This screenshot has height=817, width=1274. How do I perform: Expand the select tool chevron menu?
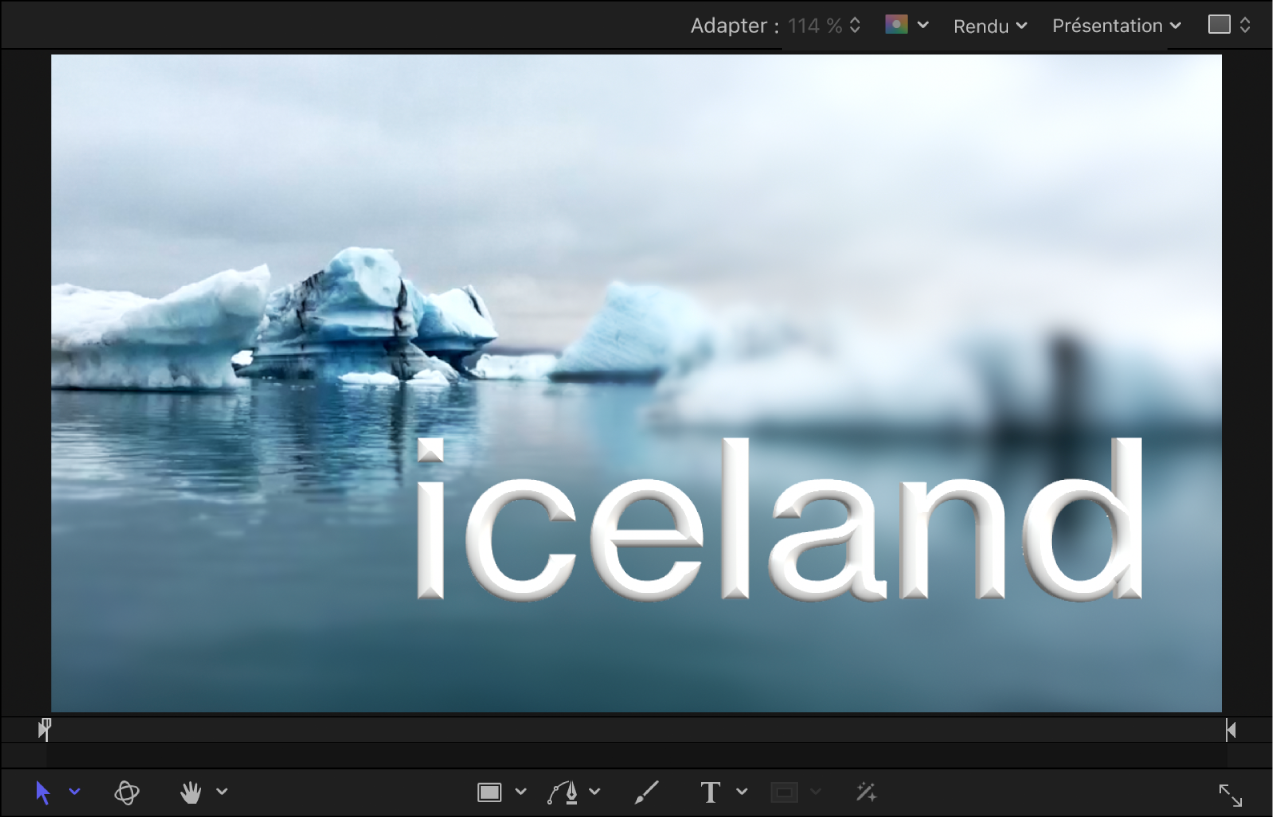[75, 792]
